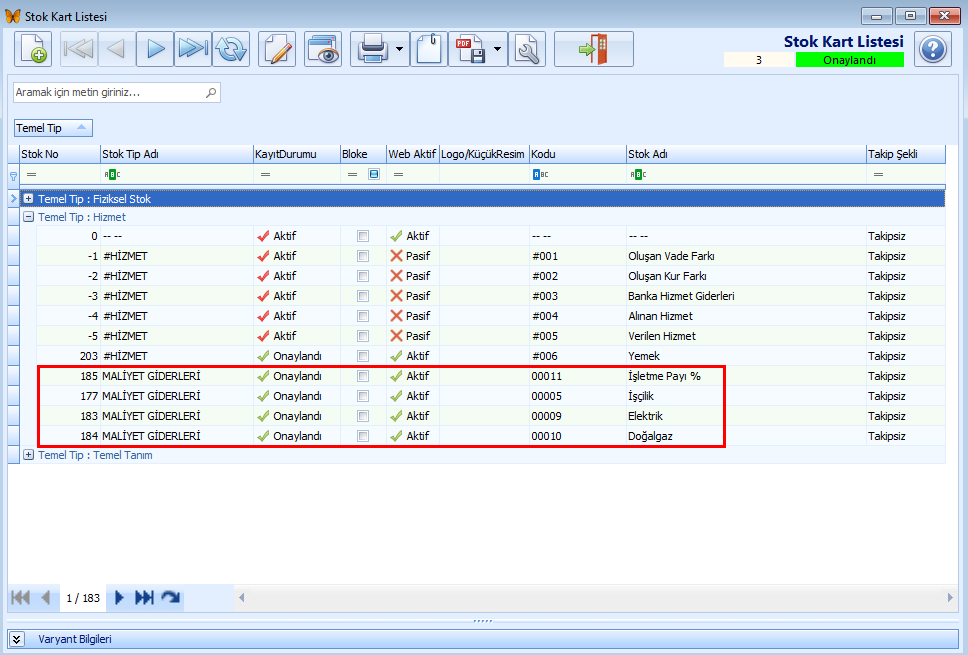Image resolution: width=968 pixels, height=655 pixels.
Task: Click the new record icon with green plus
Action: [x=33, y=49]
